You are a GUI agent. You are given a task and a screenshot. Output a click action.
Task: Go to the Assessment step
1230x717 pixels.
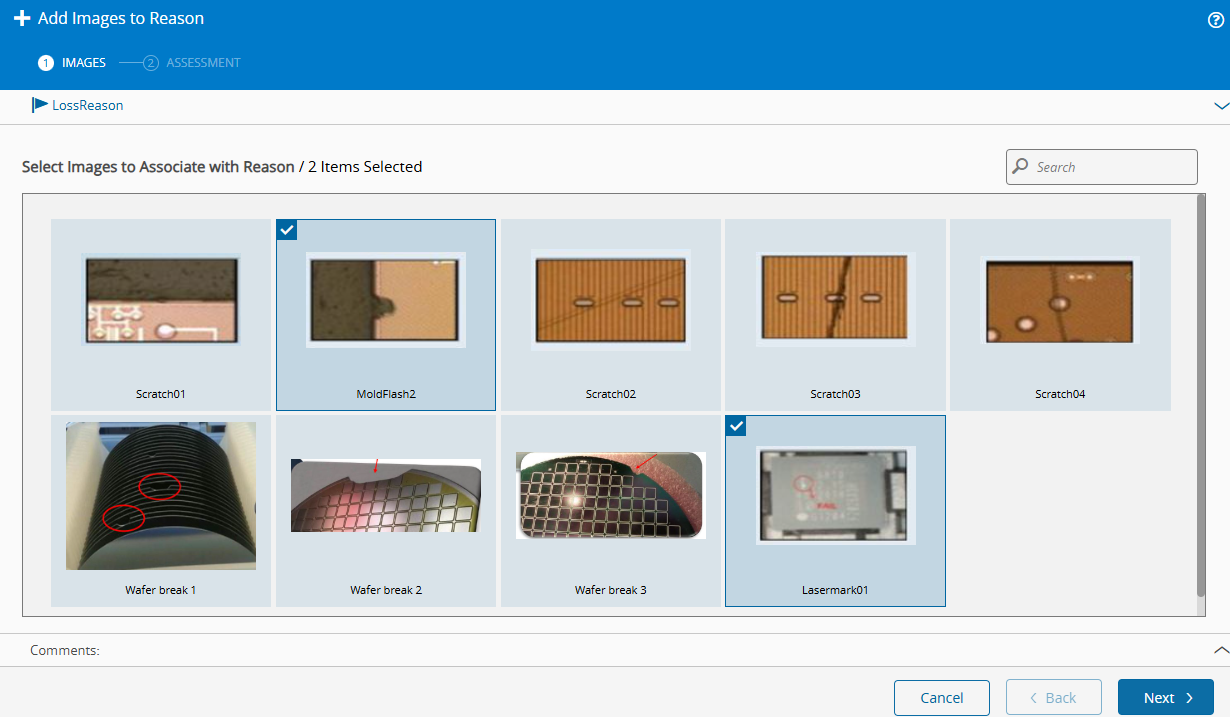tap(192, 62)
